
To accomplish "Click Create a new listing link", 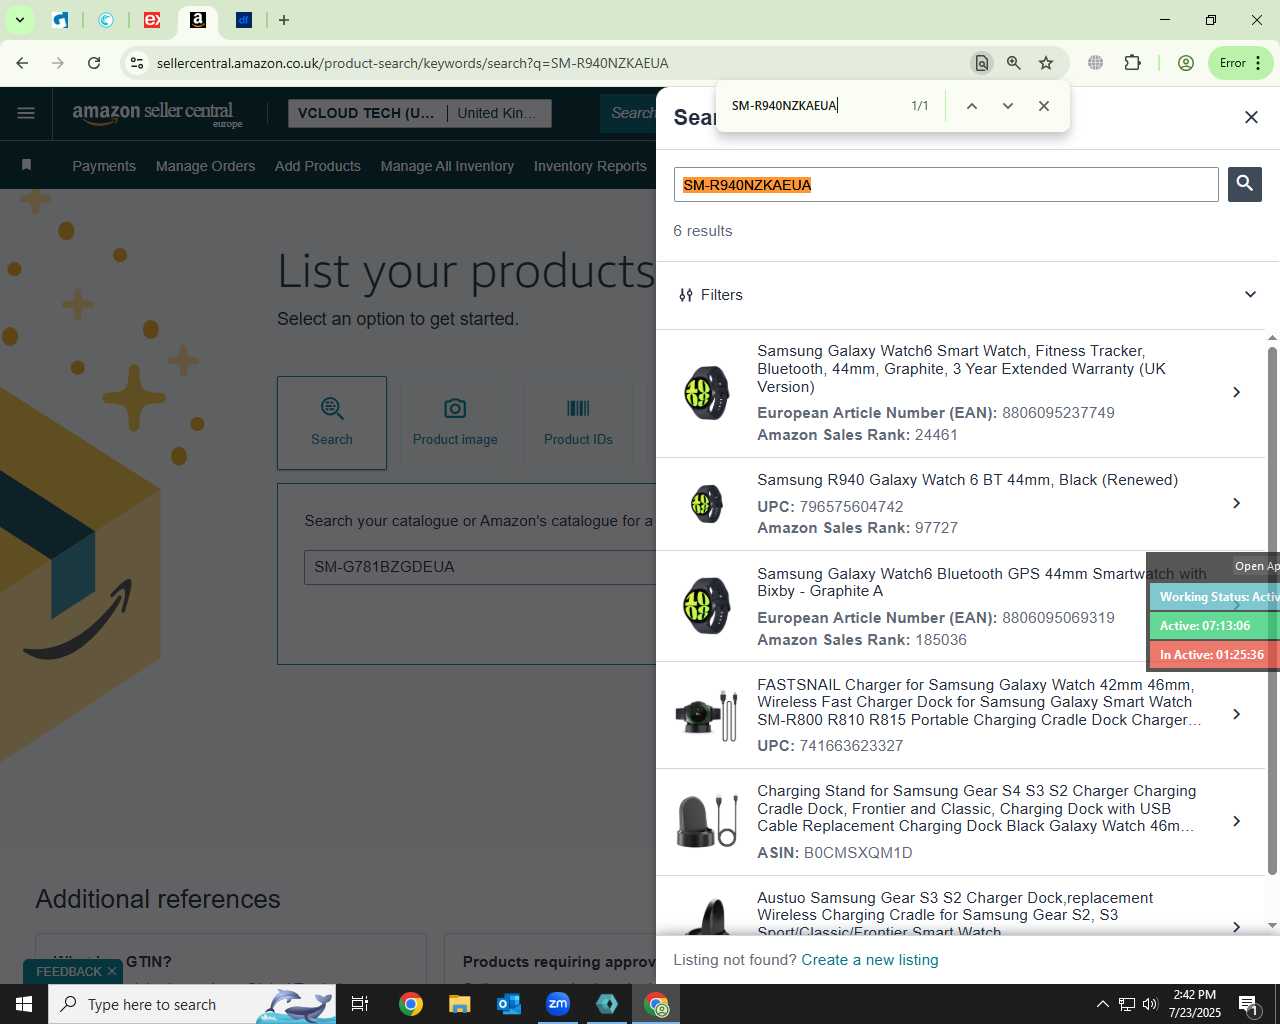I will click(x=870, y=960).
